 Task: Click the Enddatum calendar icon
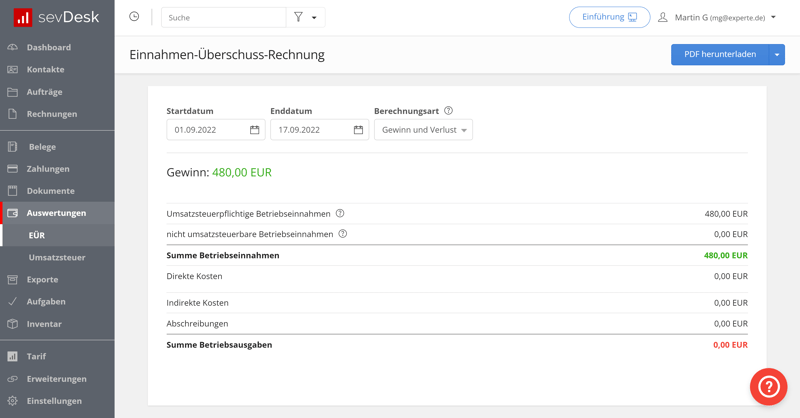(358, 130)
